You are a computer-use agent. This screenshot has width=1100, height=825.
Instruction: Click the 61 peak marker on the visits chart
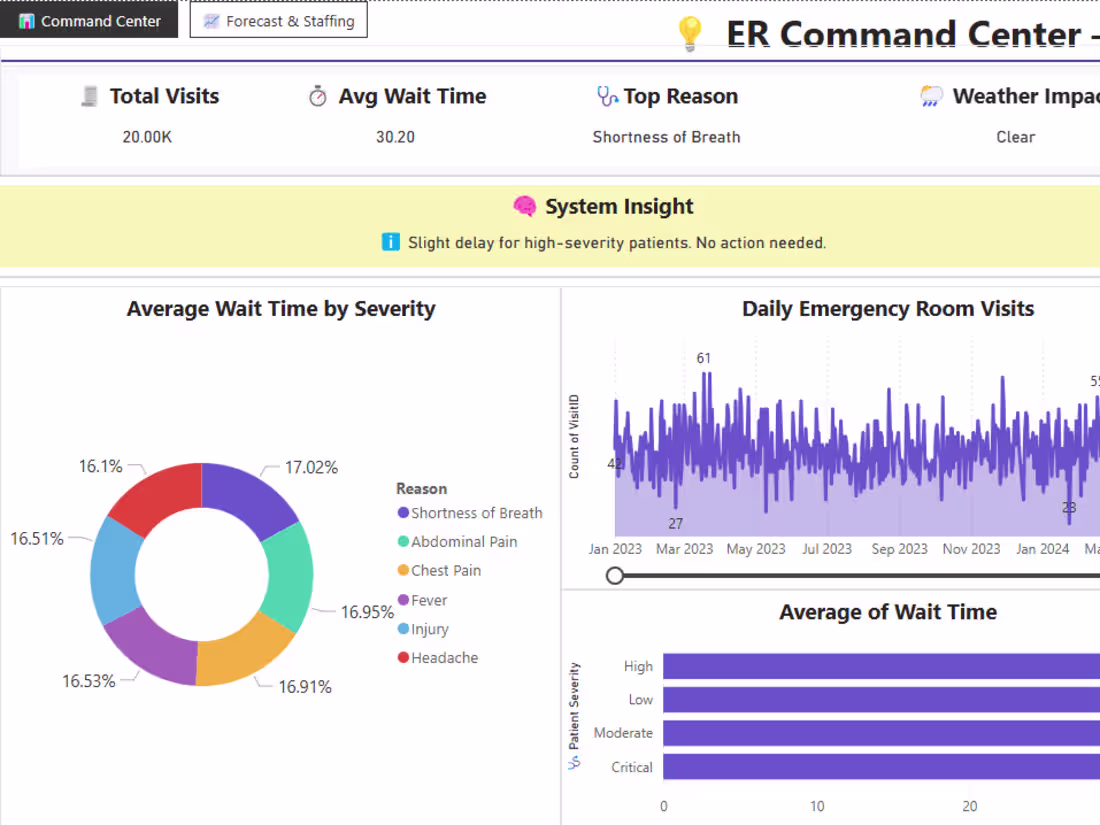(x=703, y=358)
